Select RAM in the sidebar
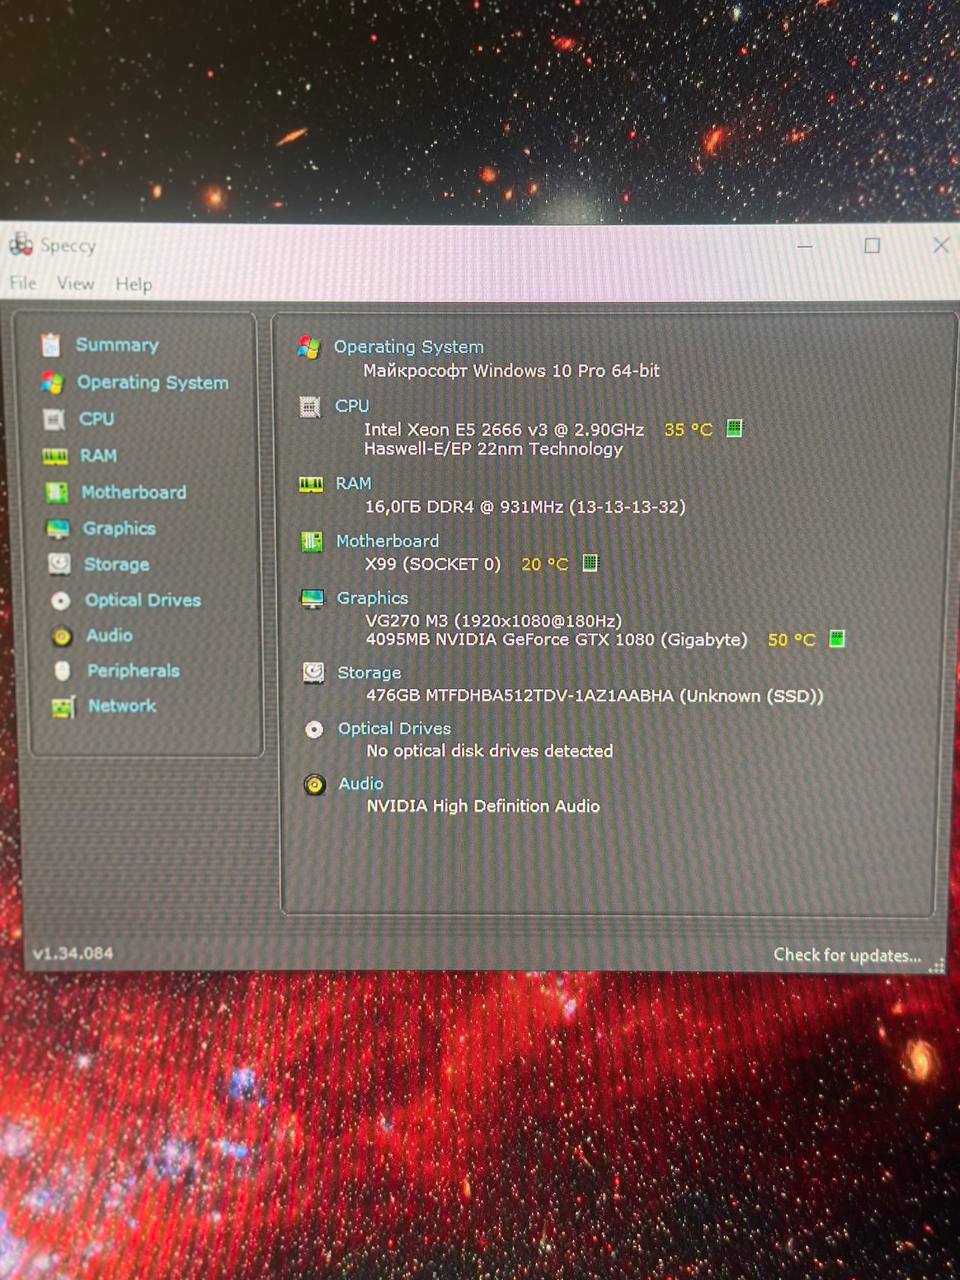Viewport: 960px width, 1280px height. click(99, 456)
